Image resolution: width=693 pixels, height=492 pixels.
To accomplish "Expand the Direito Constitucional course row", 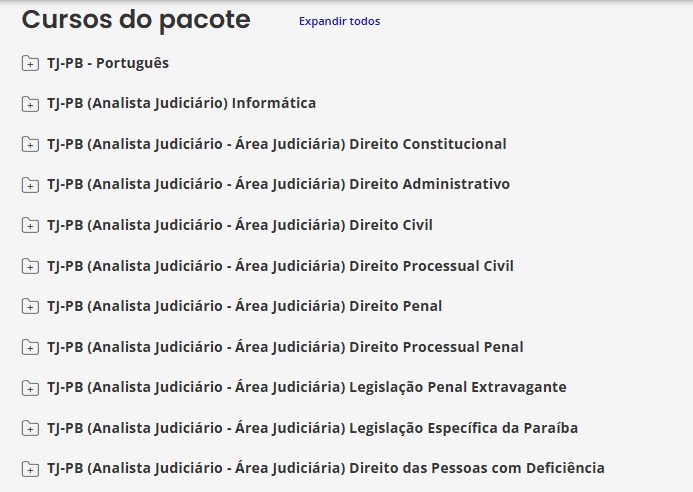I will [276, 144].
